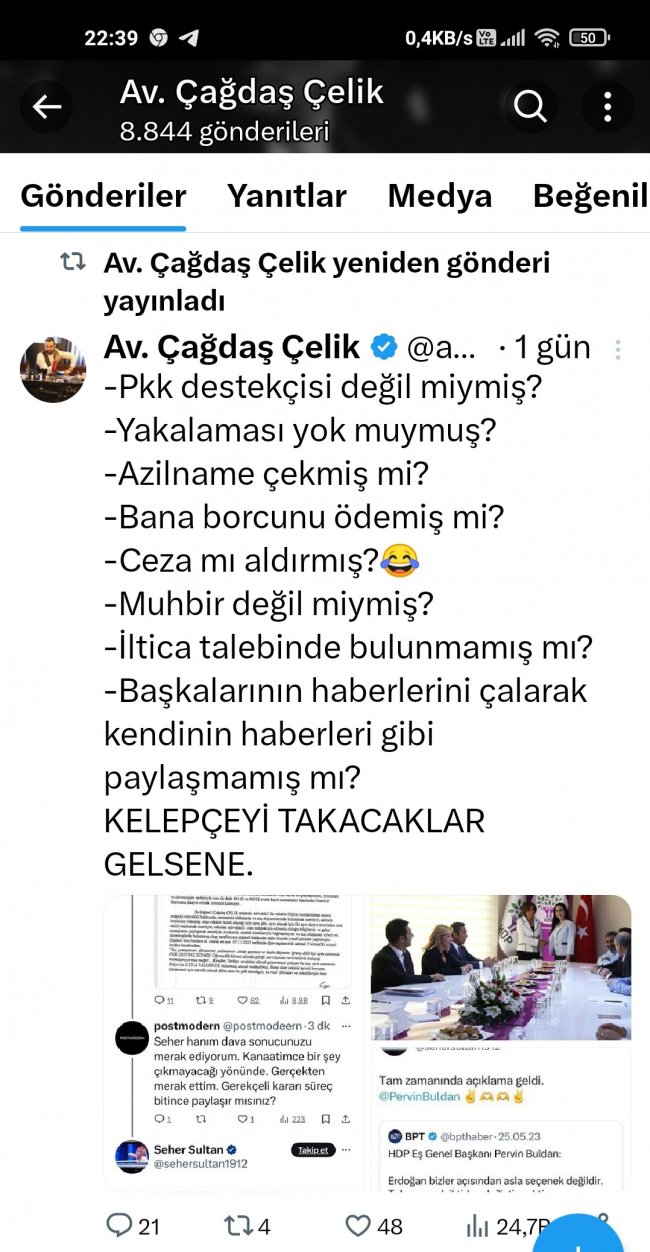650x1252 pixels.
Task: Switch to the Yanıtlar tab
Action: coord(286,196)
